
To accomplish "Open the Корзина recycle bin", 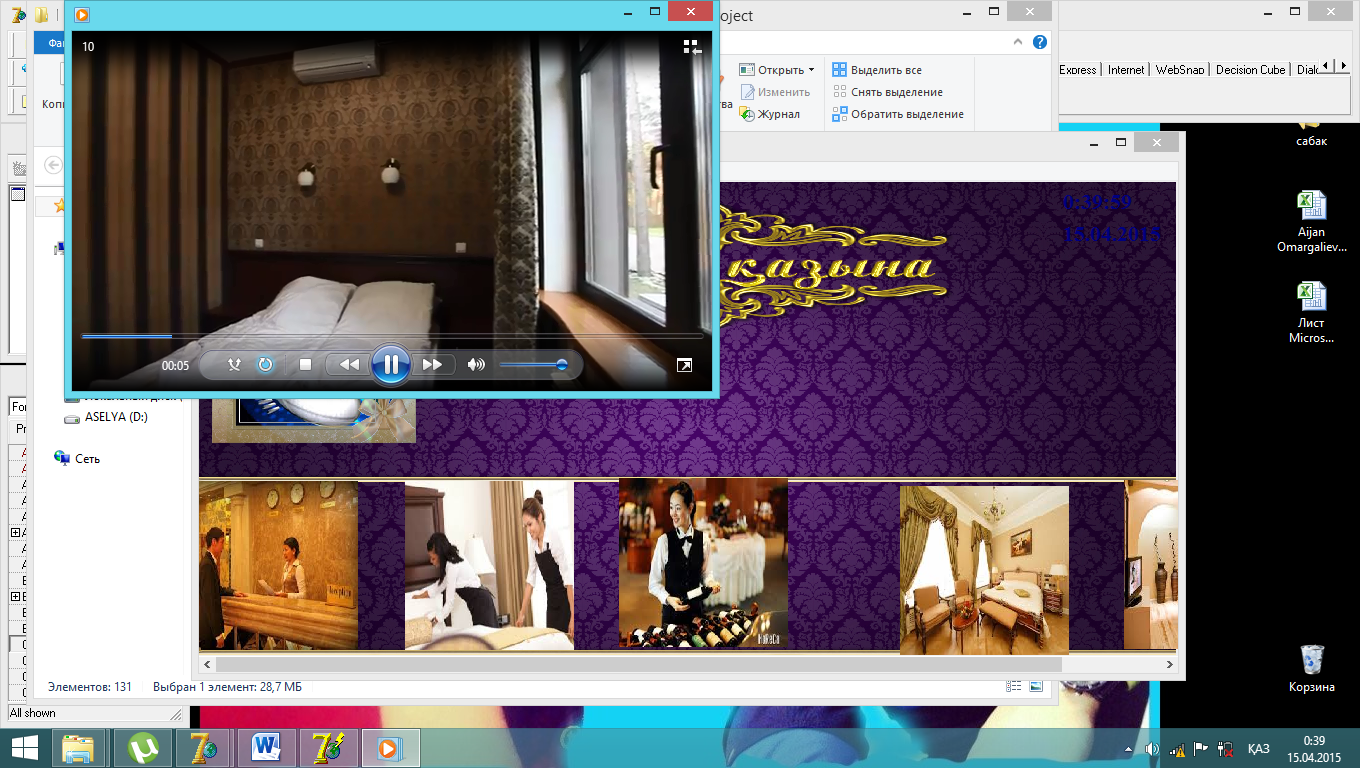I will (x=1311, y=668).
